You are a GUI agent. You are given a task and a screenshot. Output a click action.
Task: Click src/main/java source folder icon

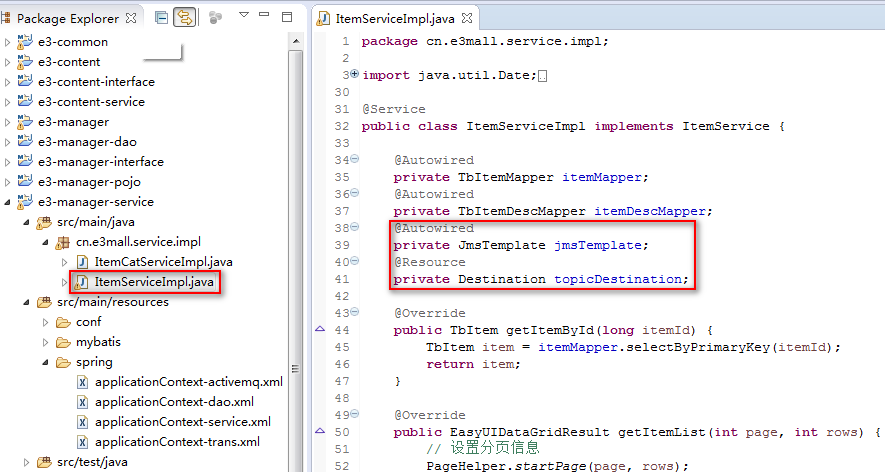44,222
